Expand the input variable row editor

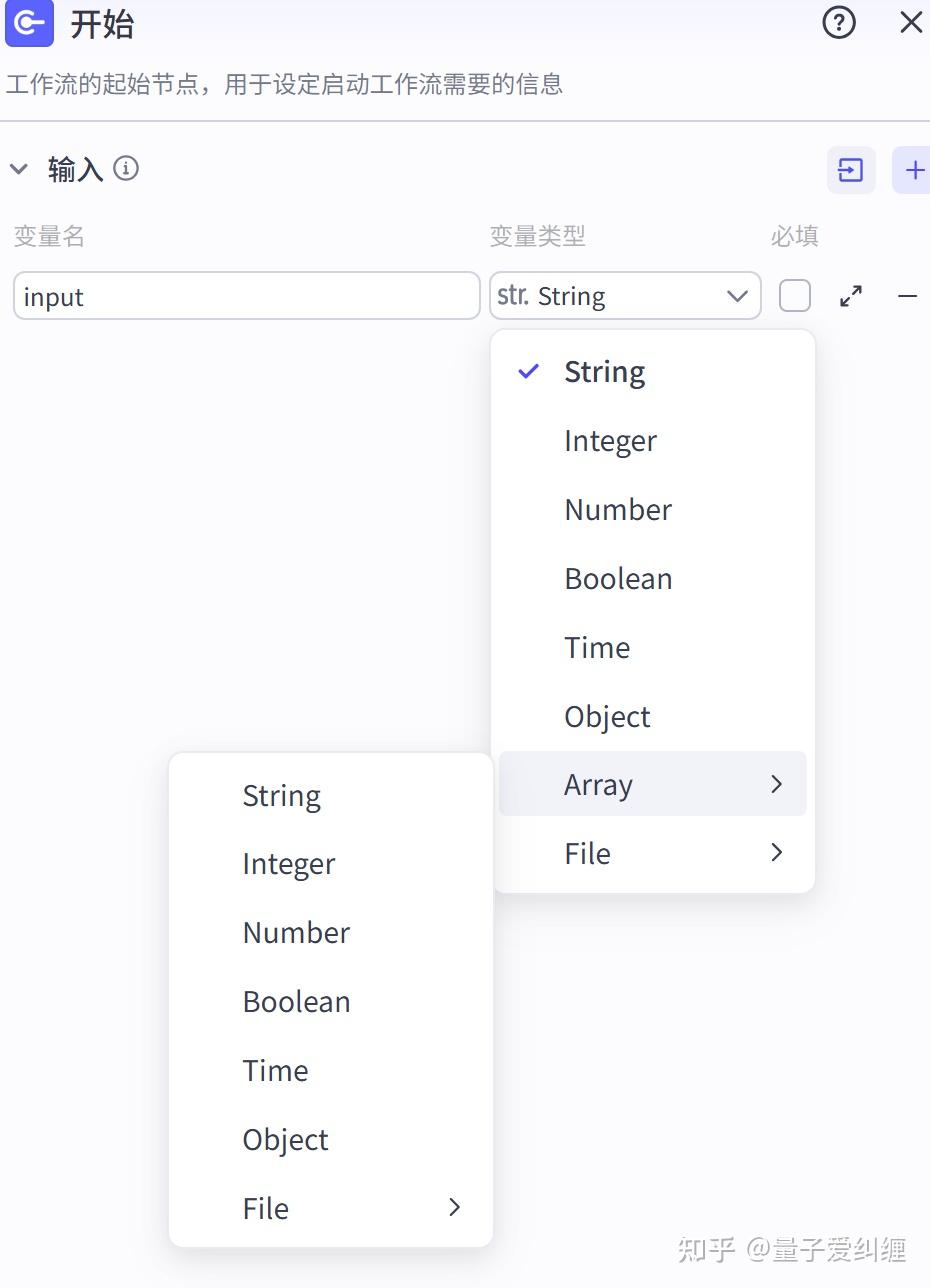pos(850,296)
